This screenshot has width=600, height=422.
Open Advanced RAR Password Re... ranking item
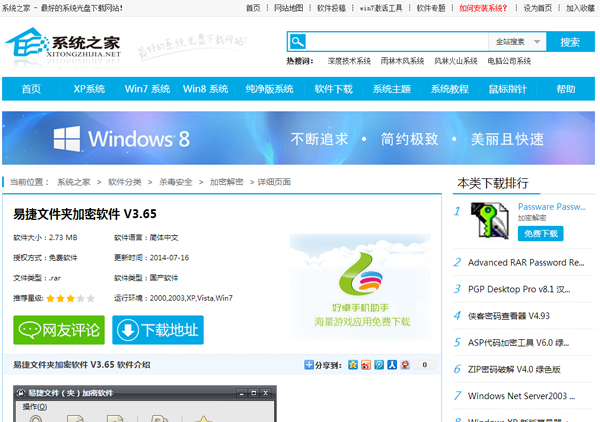pyautogui.click(x=526, y=262)
